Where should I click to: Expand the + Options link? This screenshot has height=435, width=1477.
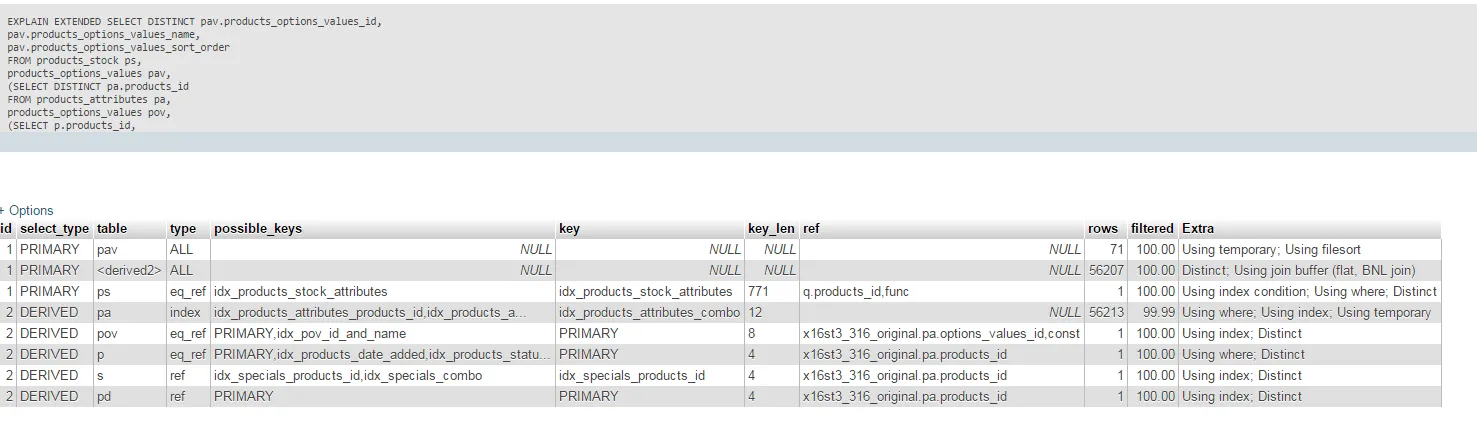(27, 210)
